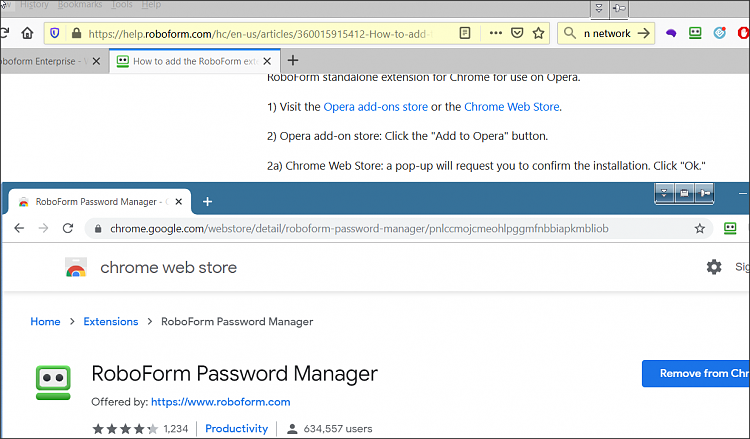Go to Extensions breadcrumb
Screen dimensions: 750x439
(x=110, y=321)
